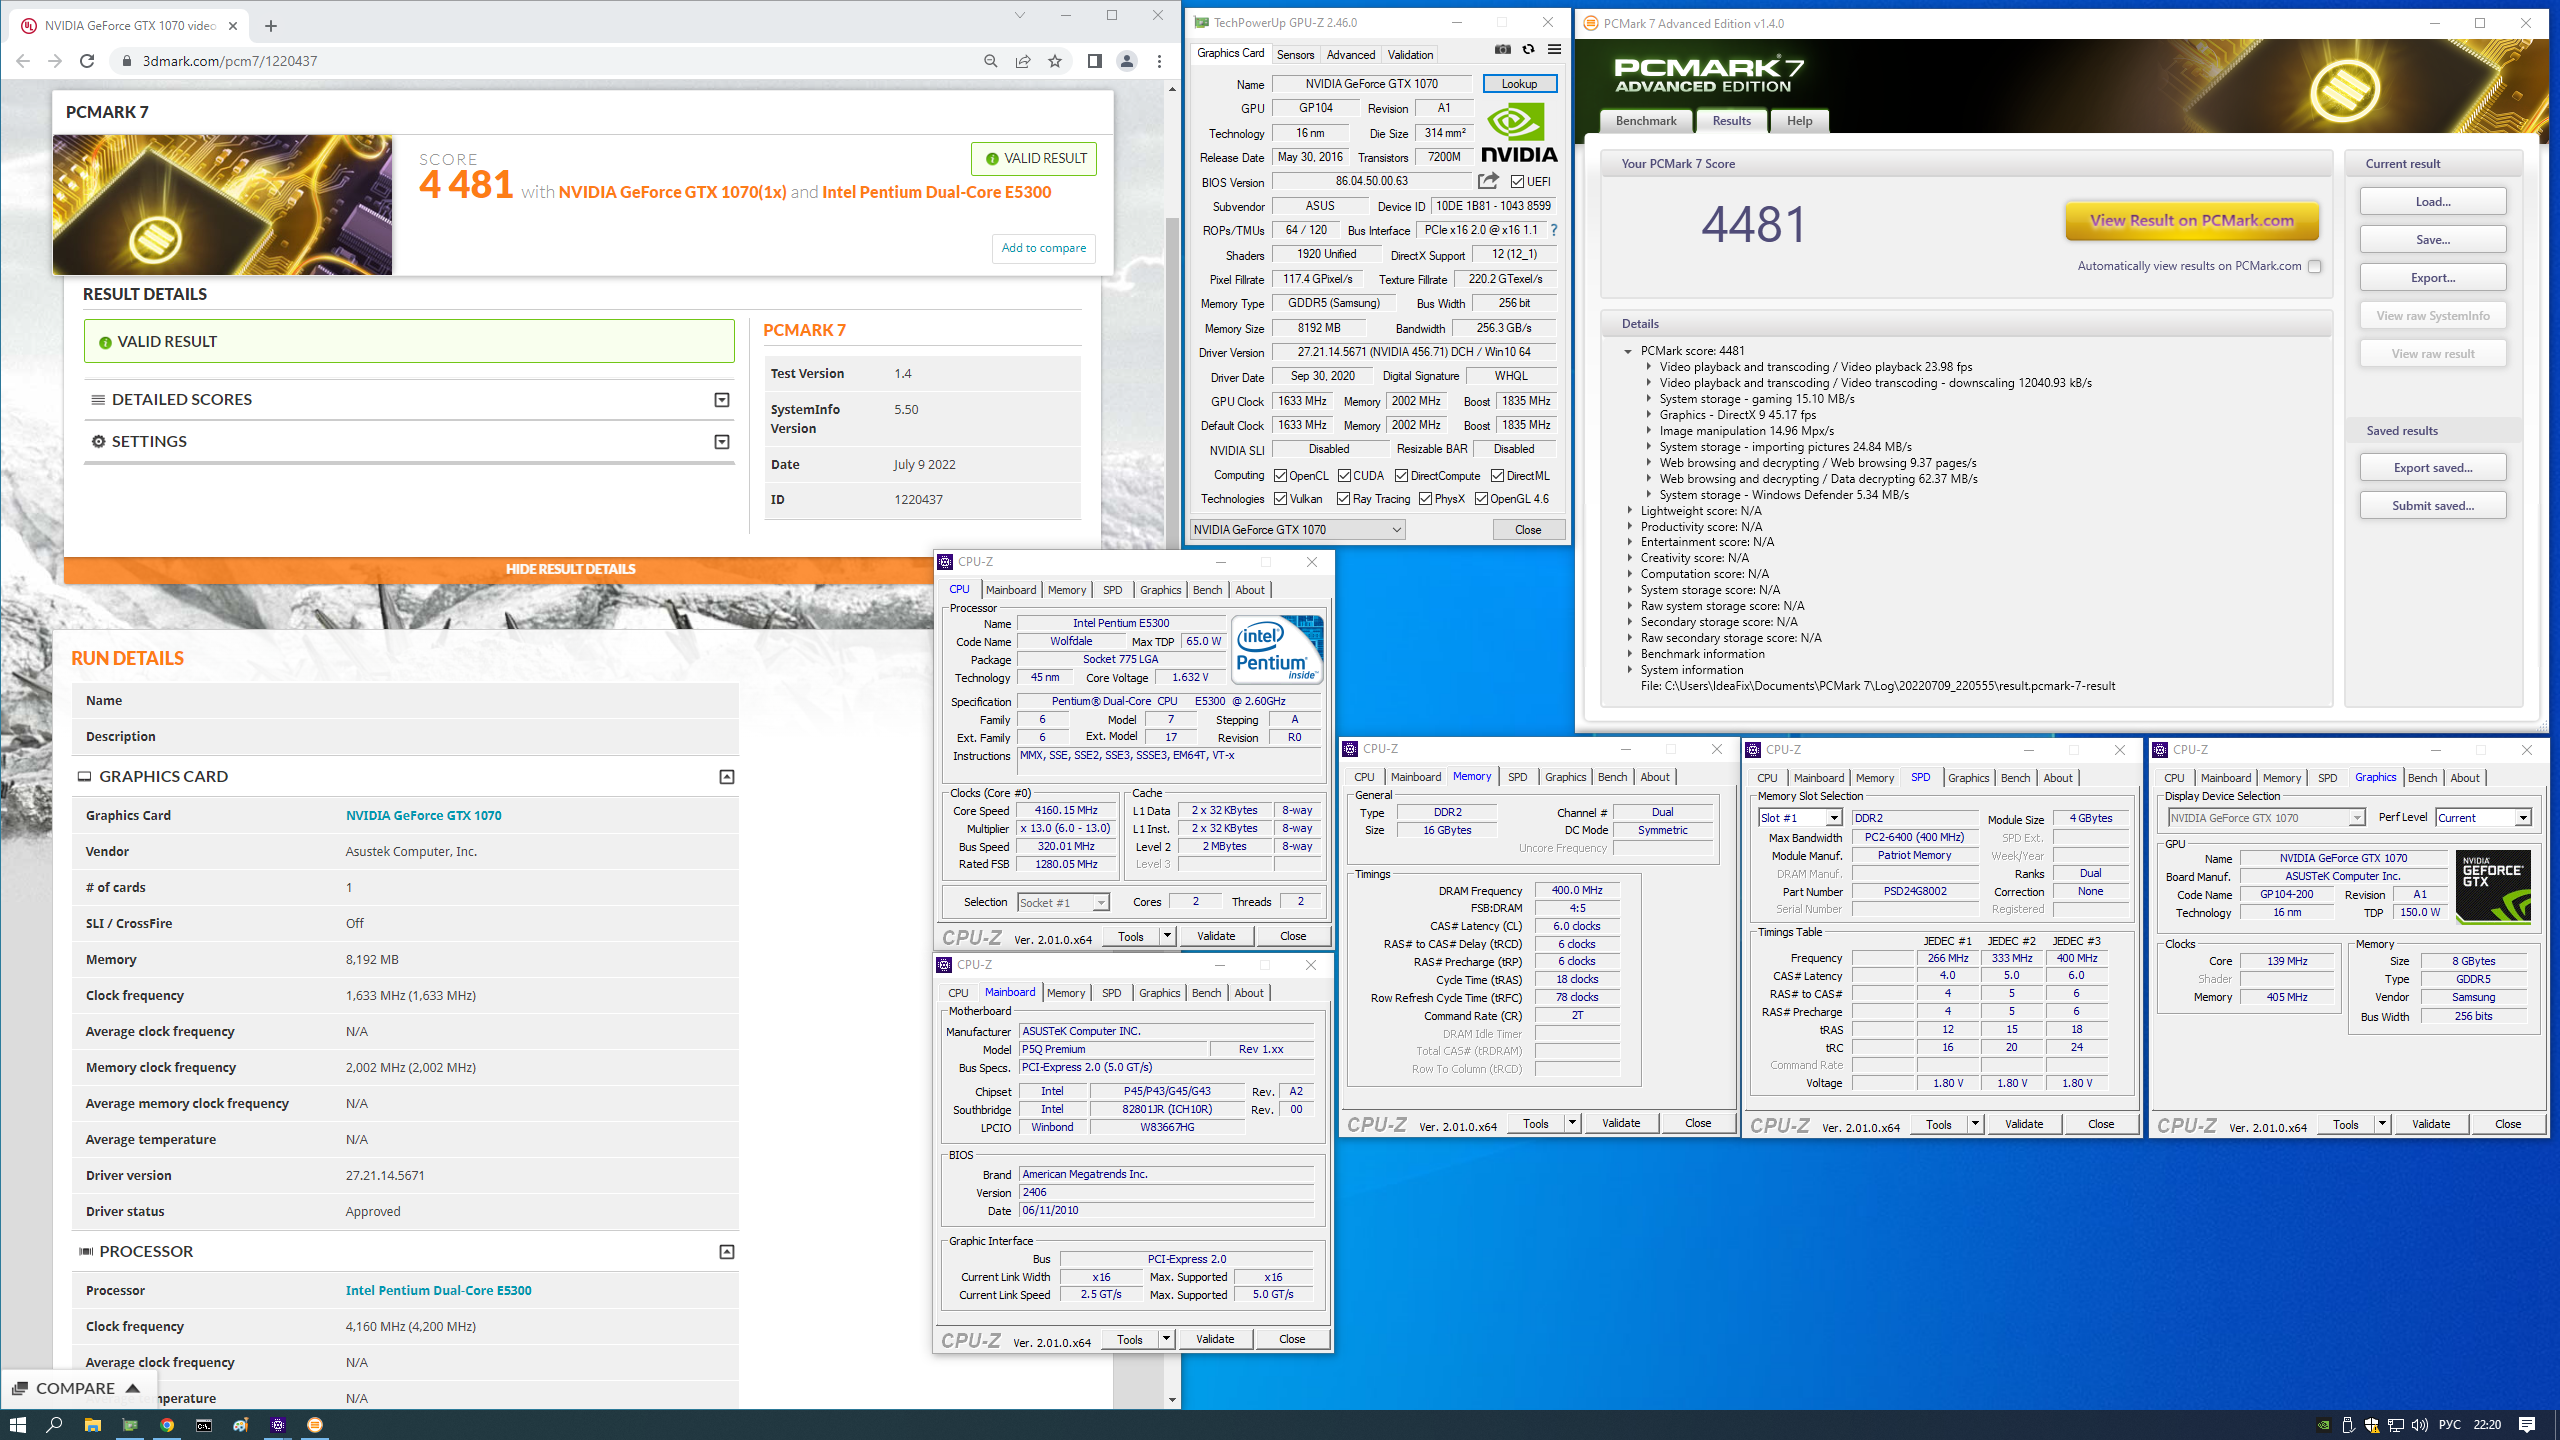Image resolution: width=2560 pixels, height=1440 pixels.
Task: Click NVIDIA tray icon
Action: (x=2324, y=1425)
